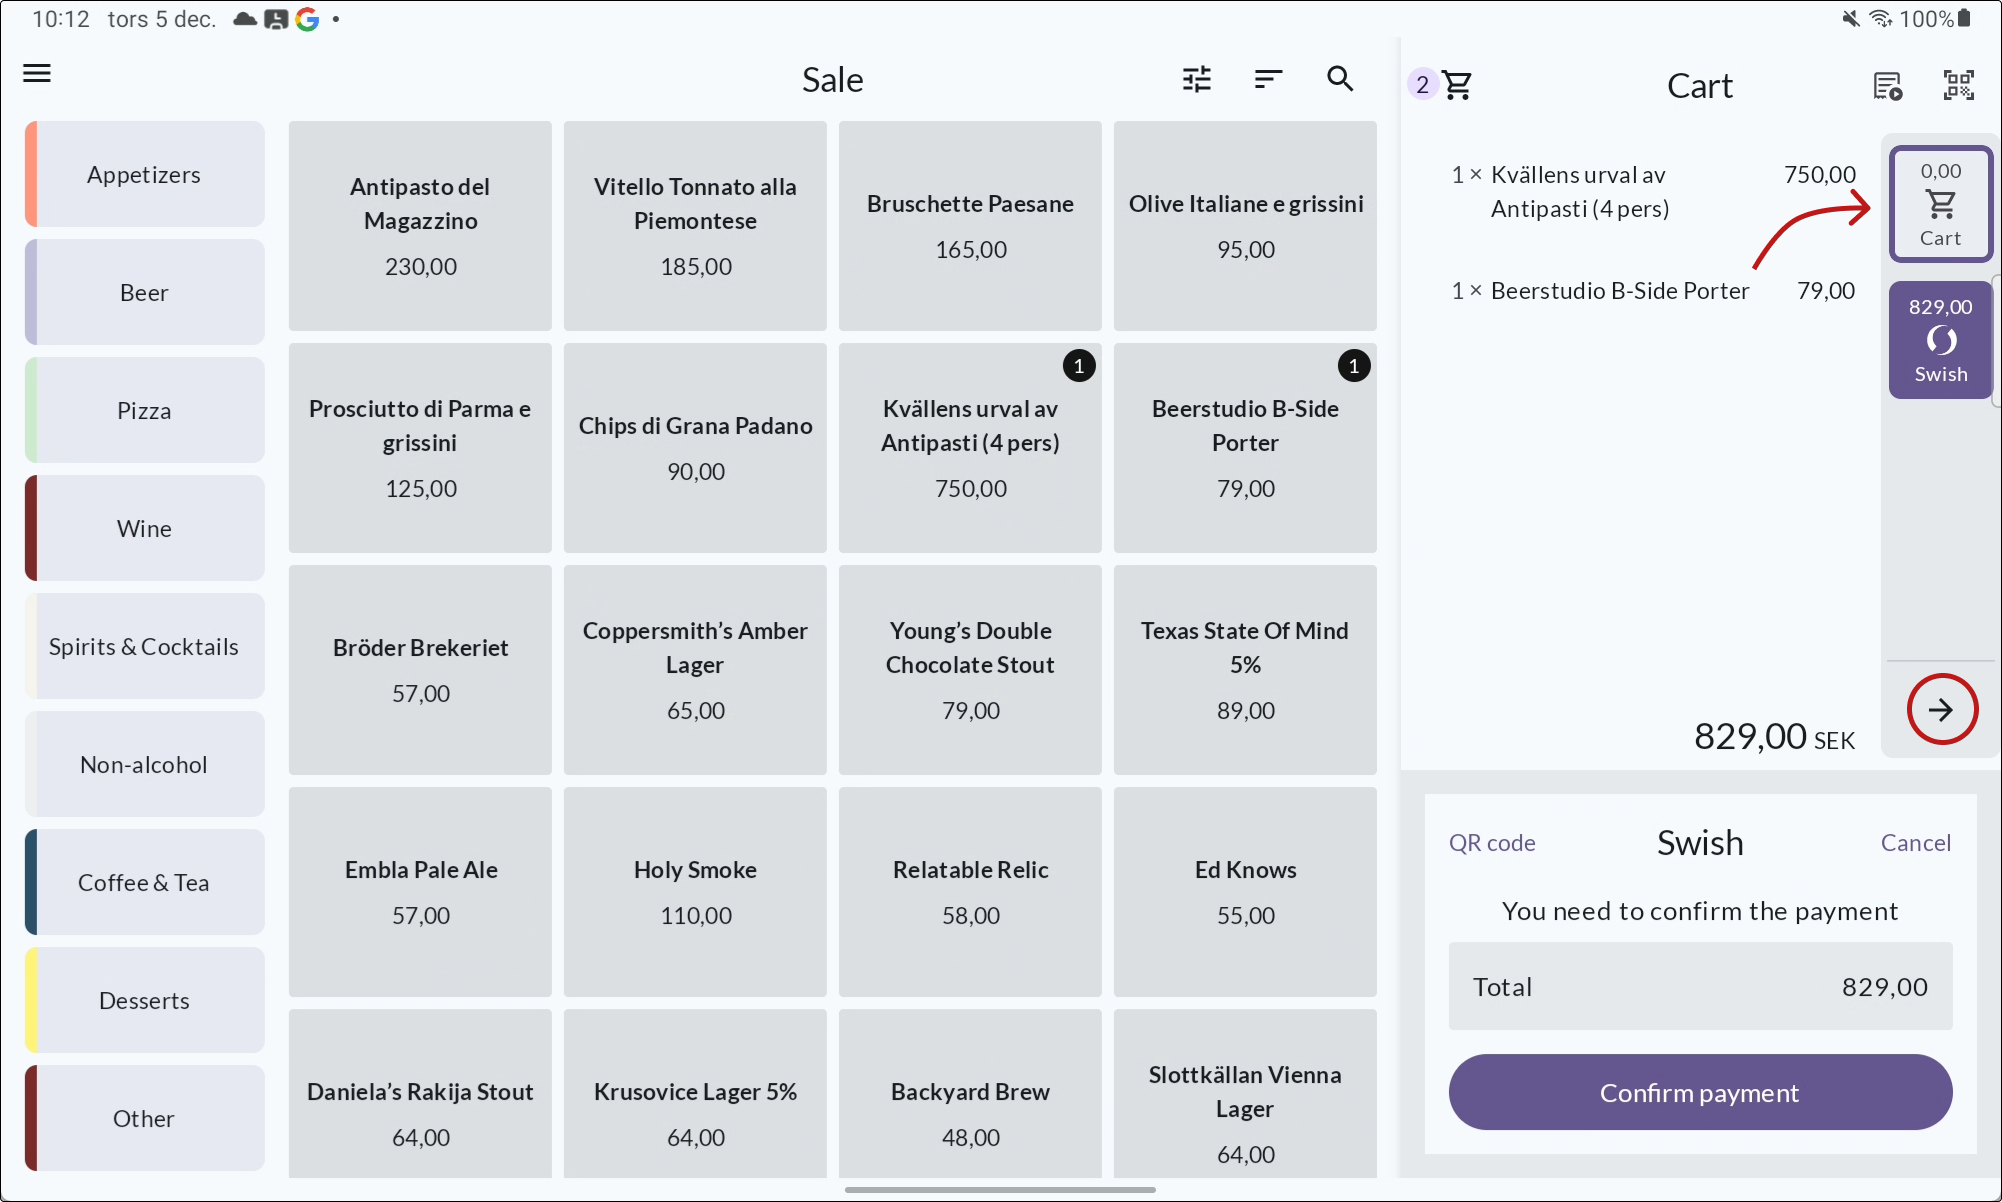This screenshot has width=2002, height=1202.
Task: Tap the Kvällens urval av Antipasti product tile
Action: tap(970, 448)
